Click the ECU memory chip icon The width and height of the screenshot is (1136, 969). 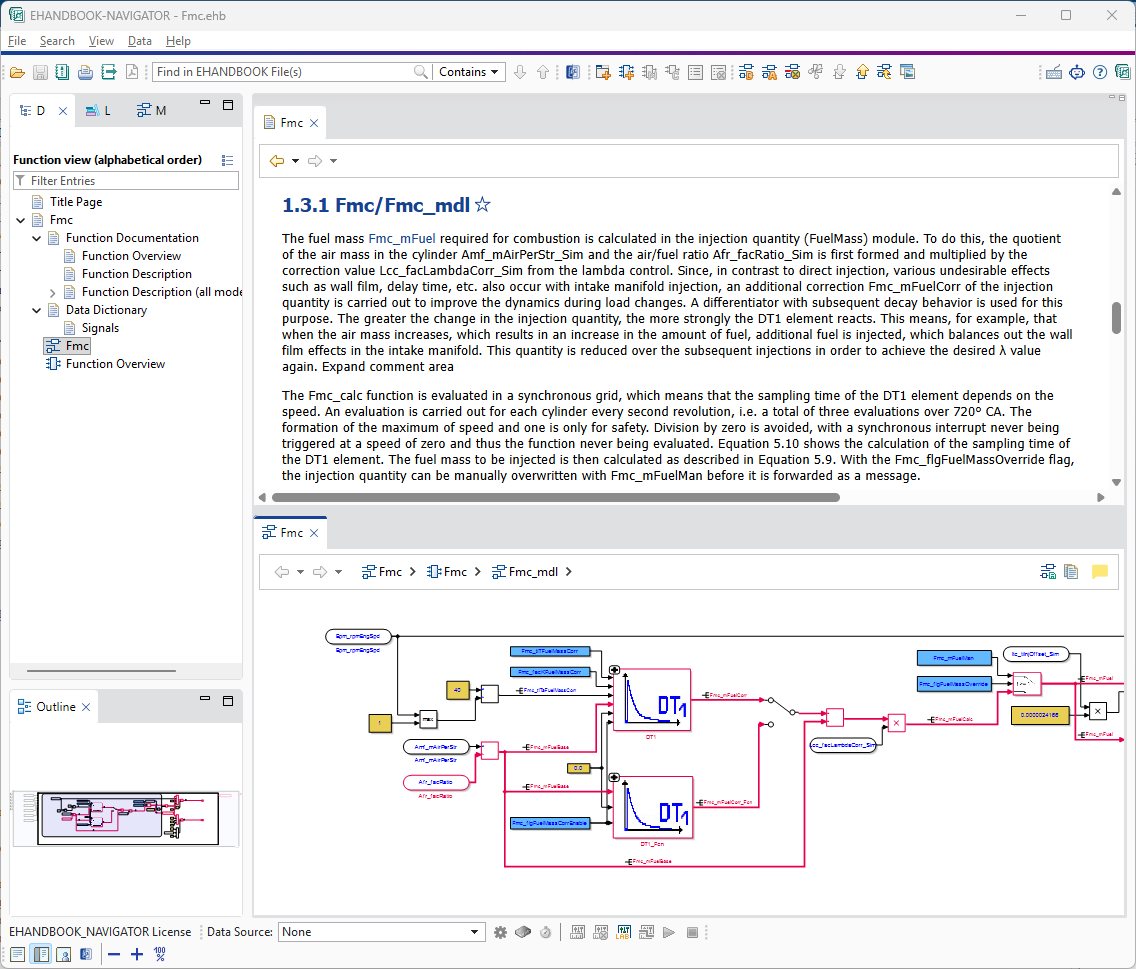[x=523, y=933]
